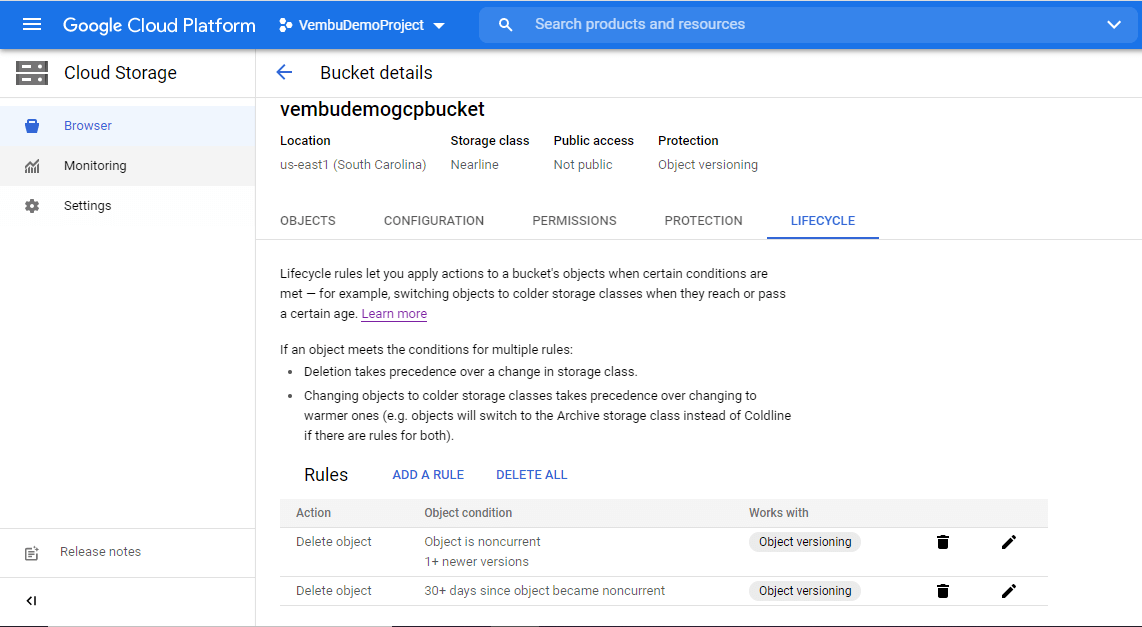Click the Cloud Storage sidebar title
Viewport: 1142px width, 627px height.
click(120, 73)
